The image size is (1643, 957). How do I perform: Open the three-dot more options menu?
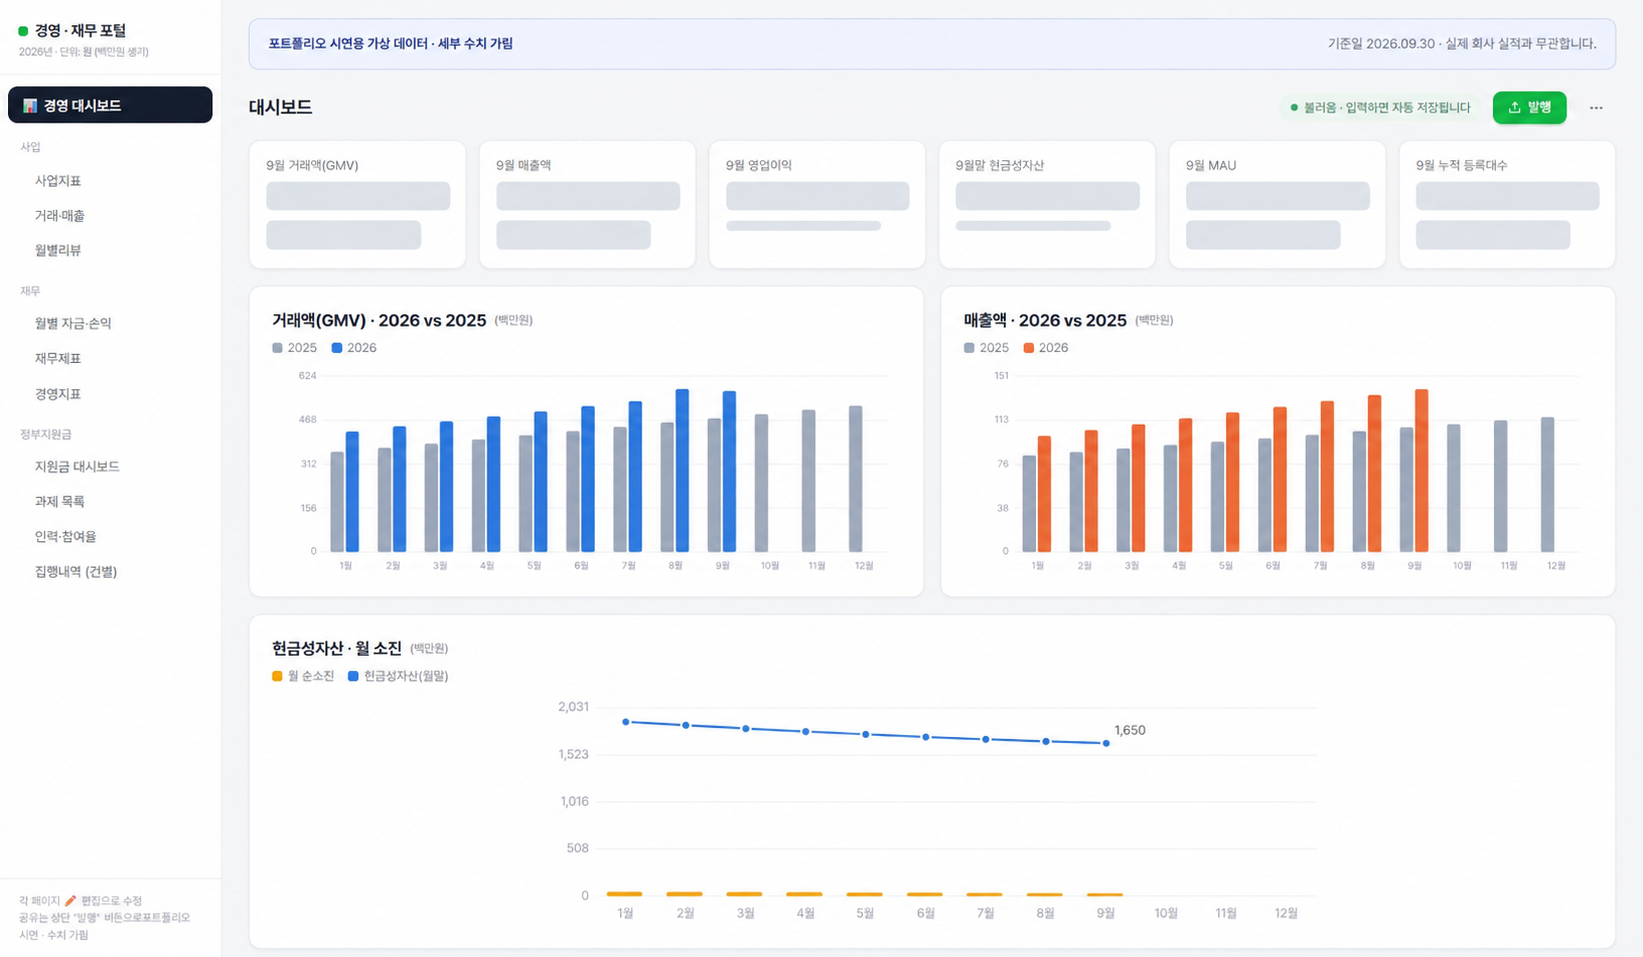click(1596, 108)
